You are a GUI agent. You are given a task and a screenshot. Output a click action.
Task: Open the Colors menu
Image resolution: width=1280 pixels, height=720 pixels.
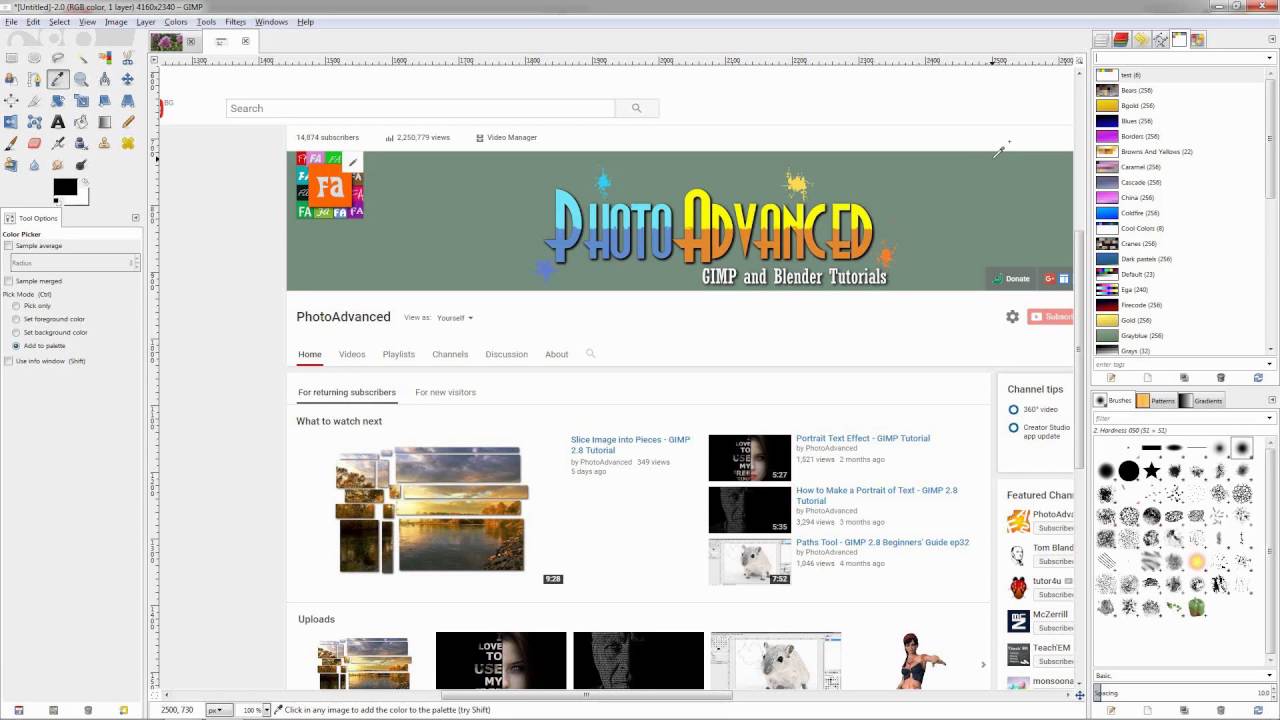point(176,22)
